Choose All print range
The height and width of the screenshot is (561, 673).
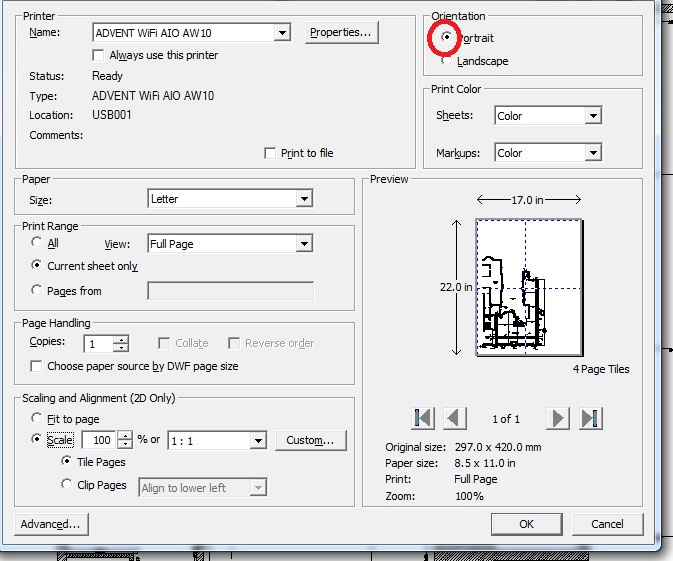pyautogui.click(x=36, y=242)
